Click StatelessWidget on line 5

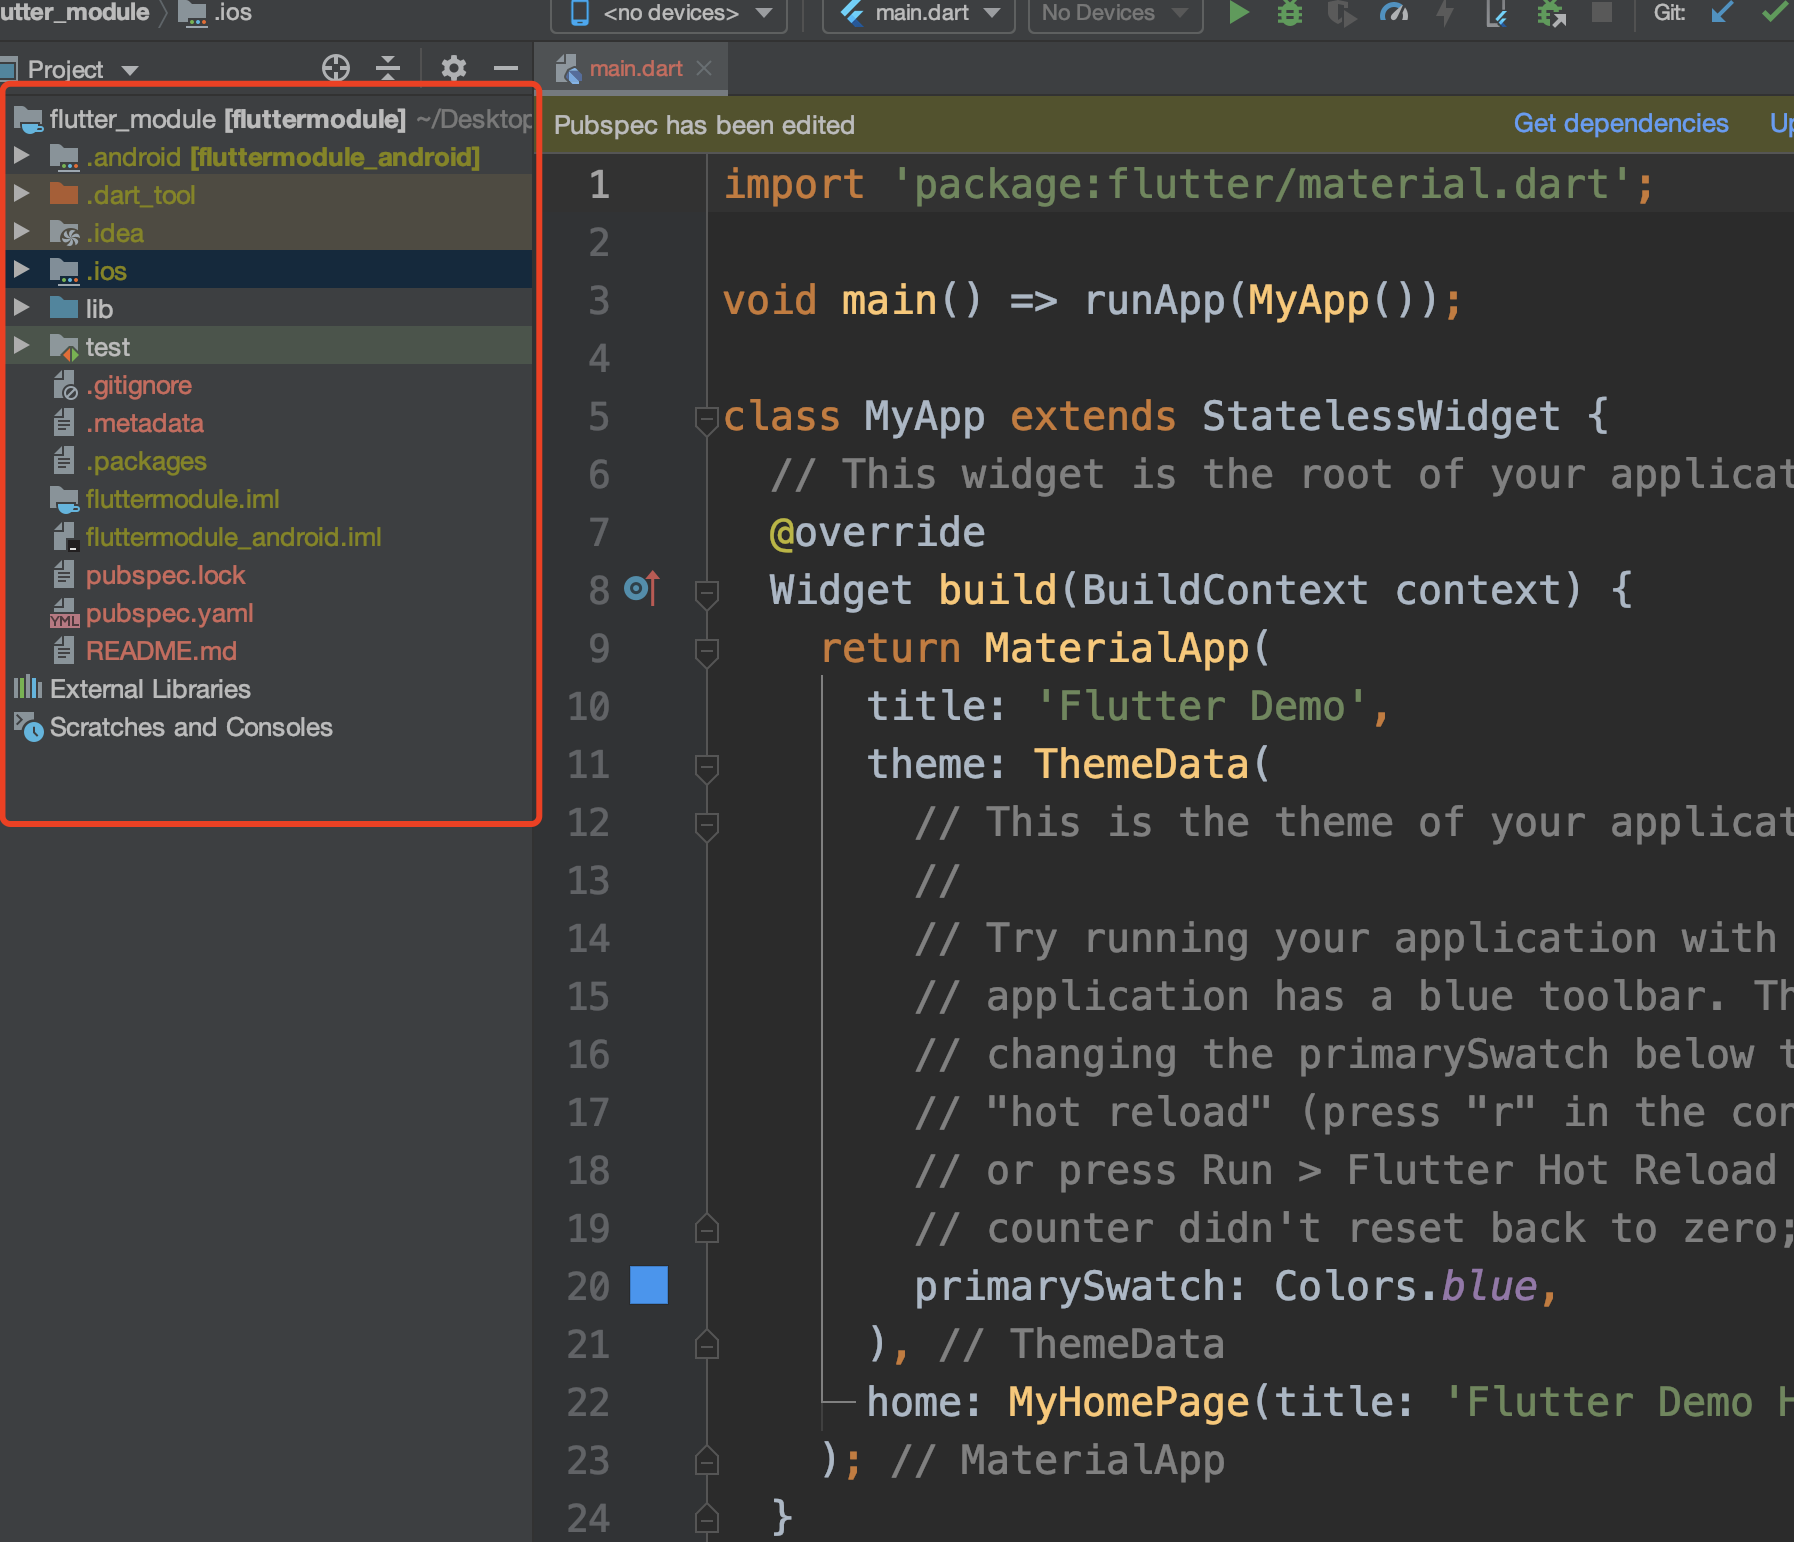[1381, 417]
